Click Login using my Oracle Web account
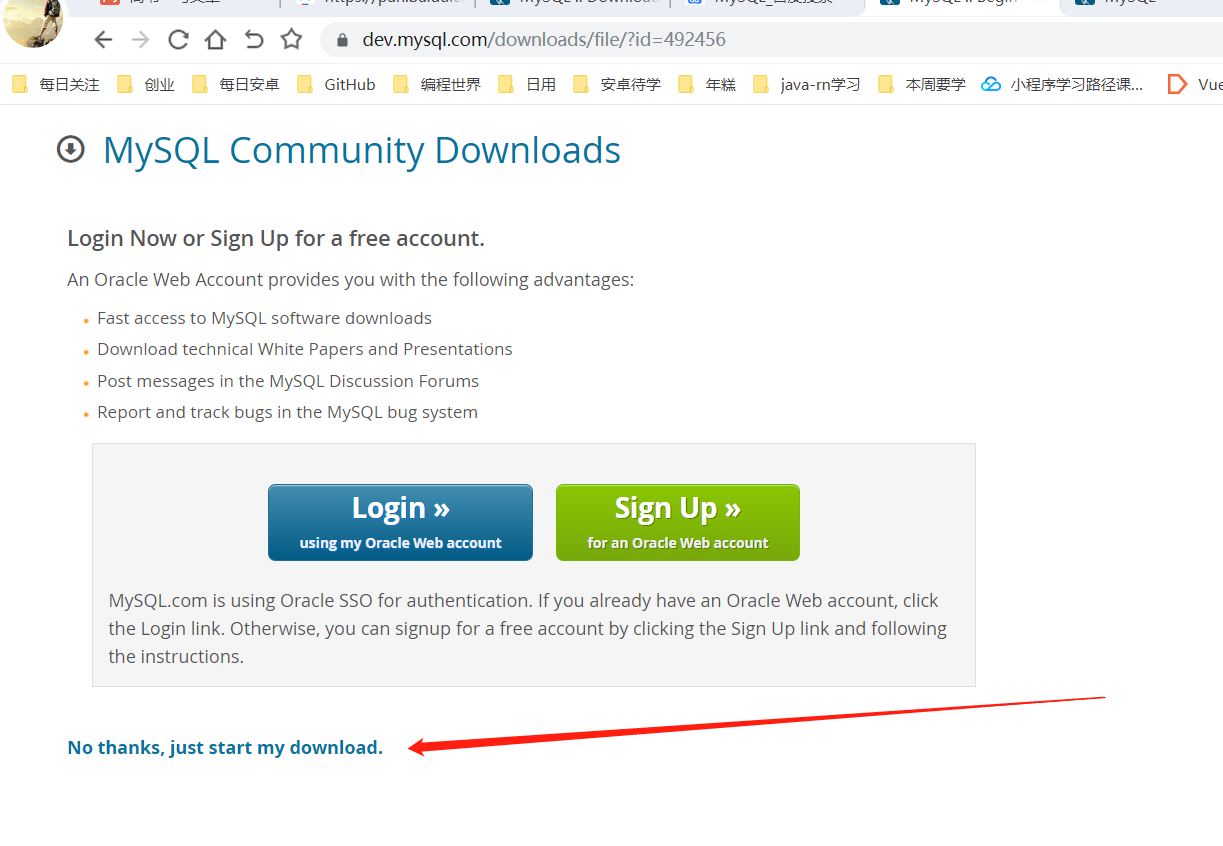Viewport: 1223px width, 846px height. point(400,522)
